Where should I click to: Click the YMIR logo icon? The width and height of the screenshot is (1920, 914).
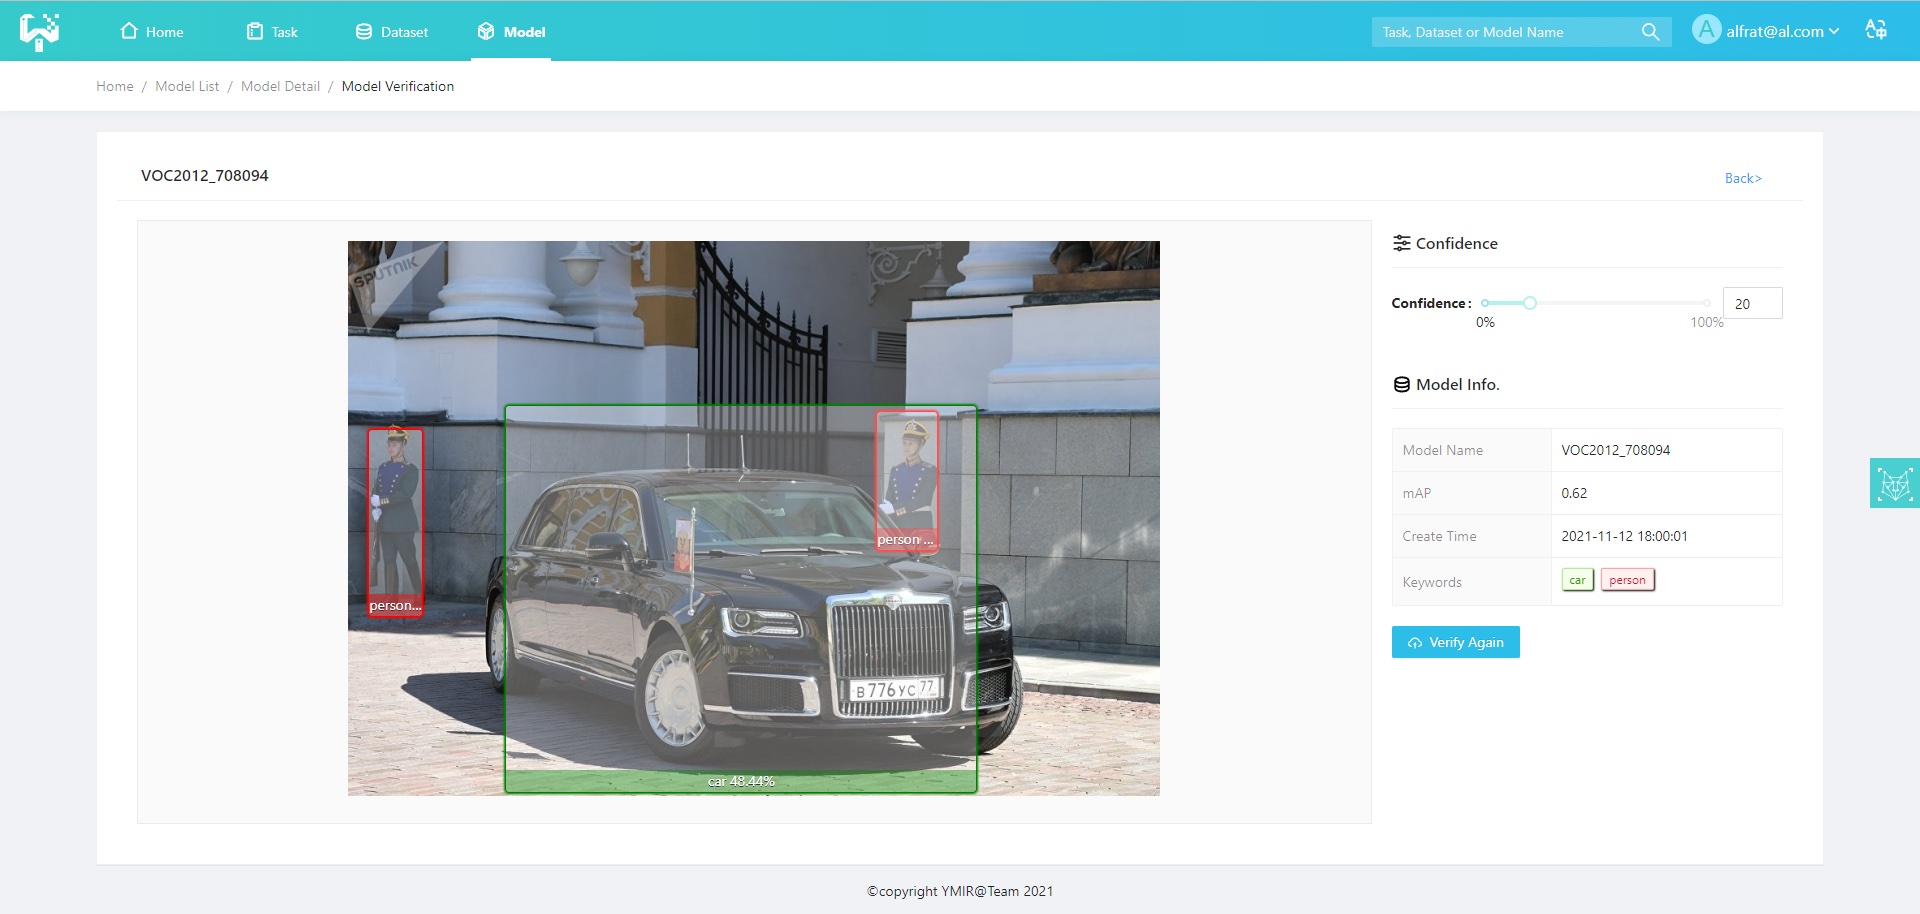39,31
